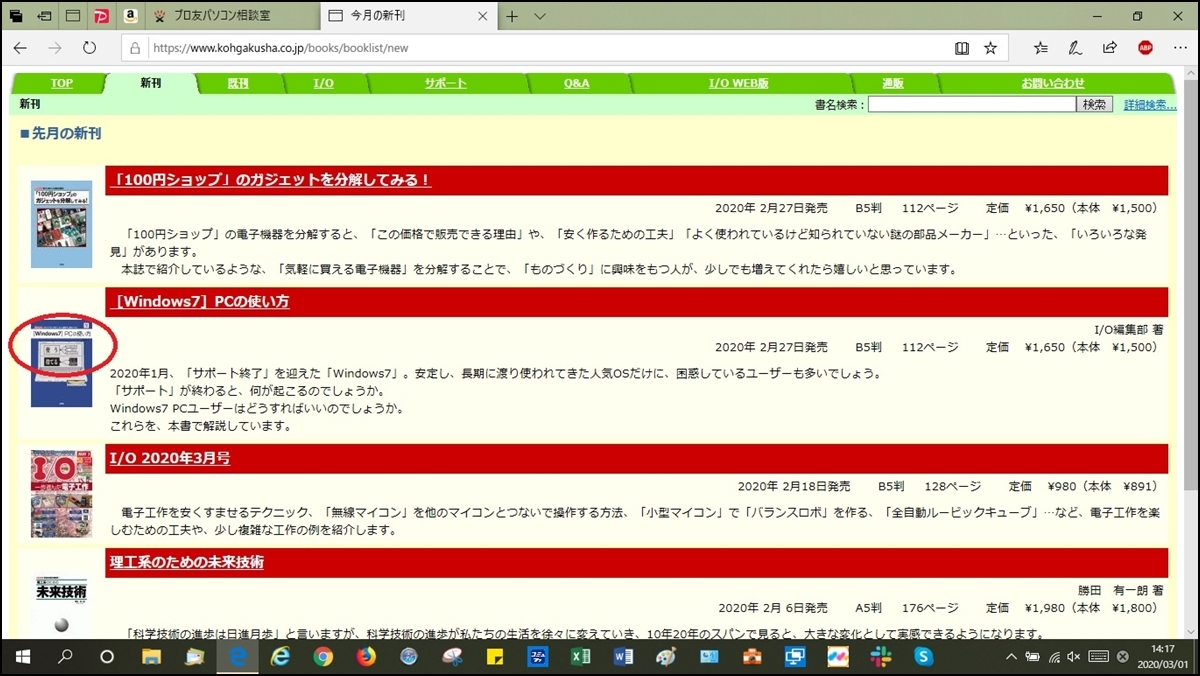
Task: Open Cortana circle icon
Action: tap(107, 658)
